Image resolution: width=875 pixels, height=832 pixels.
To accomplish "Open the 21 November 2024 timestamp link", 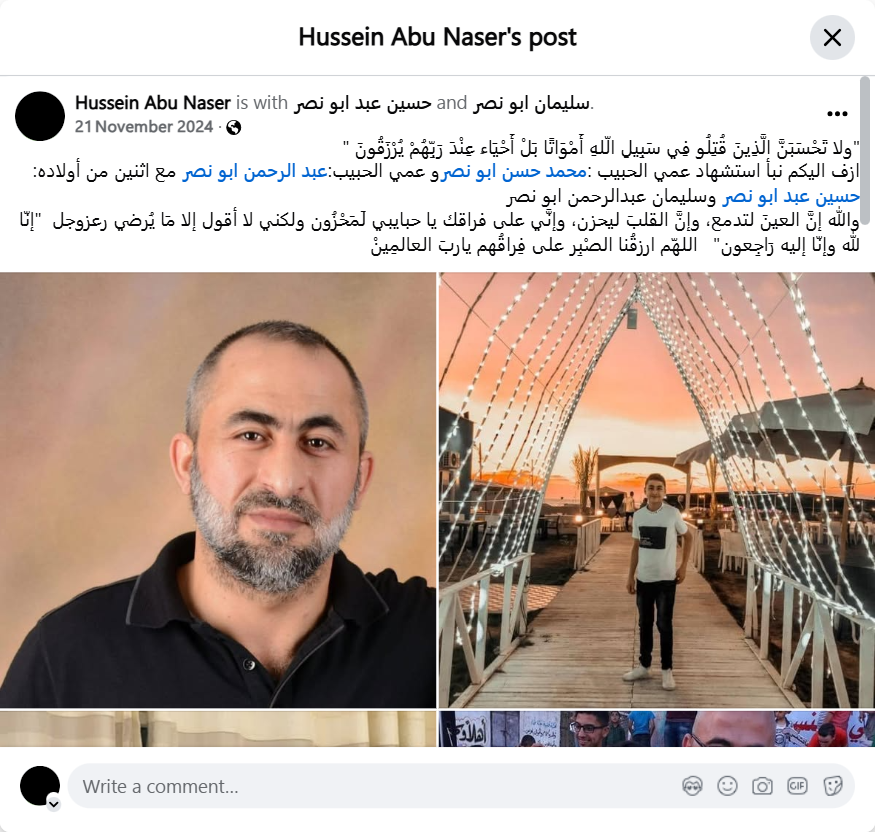I will pos(144,127).
